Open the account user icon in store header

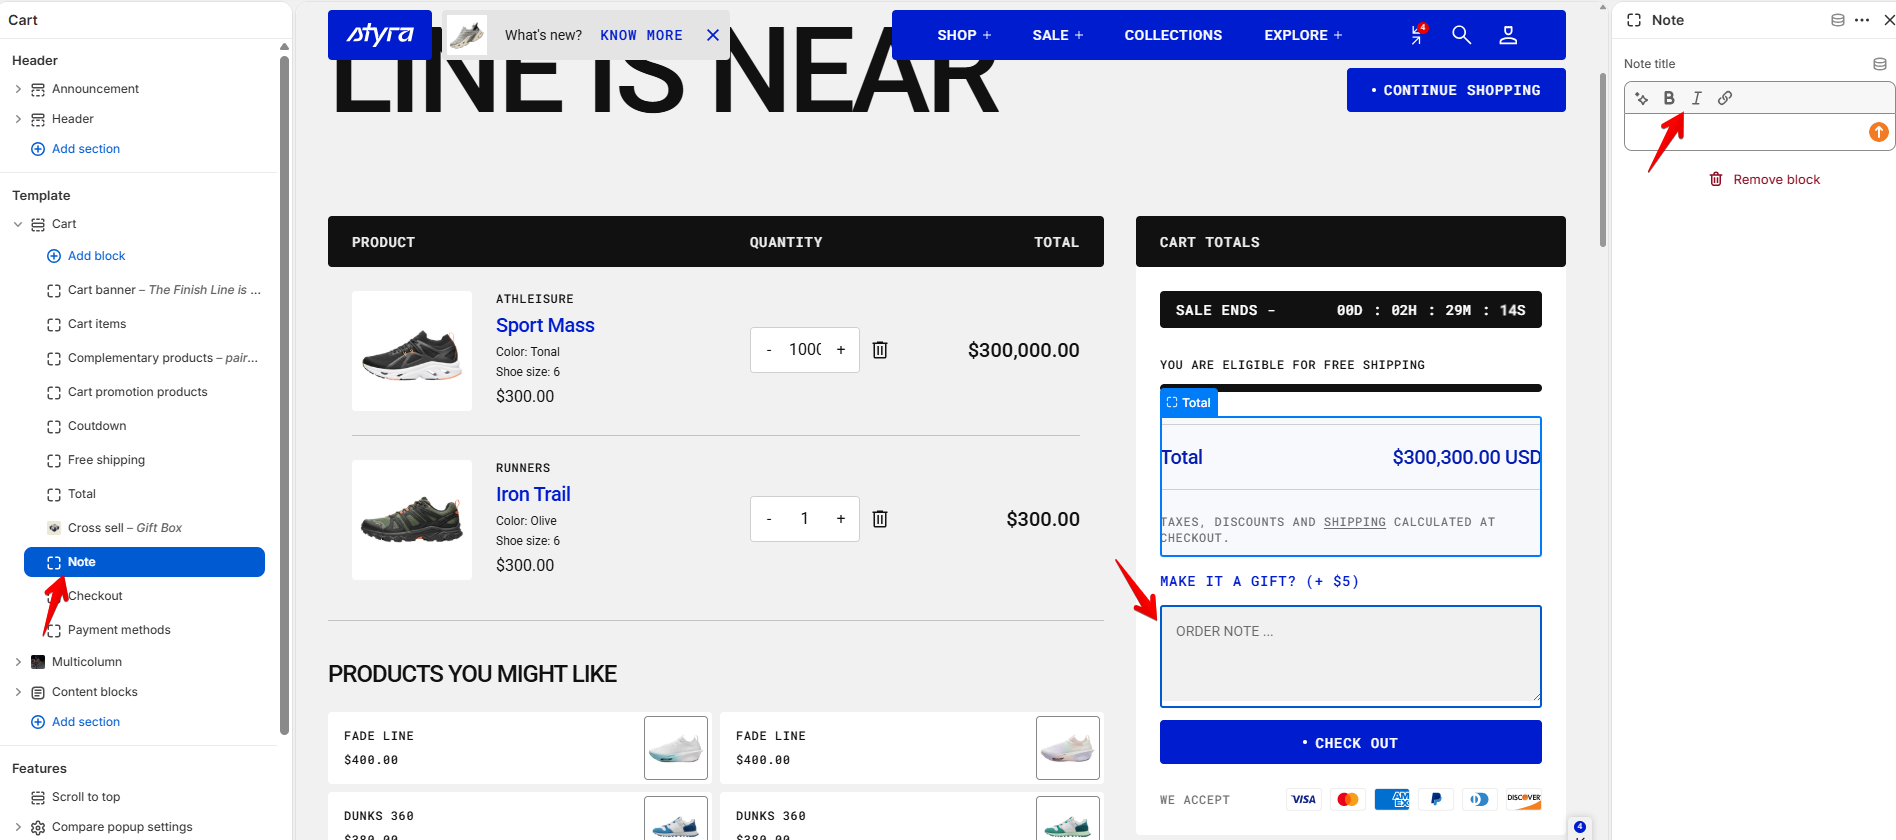click(1508, 35)
